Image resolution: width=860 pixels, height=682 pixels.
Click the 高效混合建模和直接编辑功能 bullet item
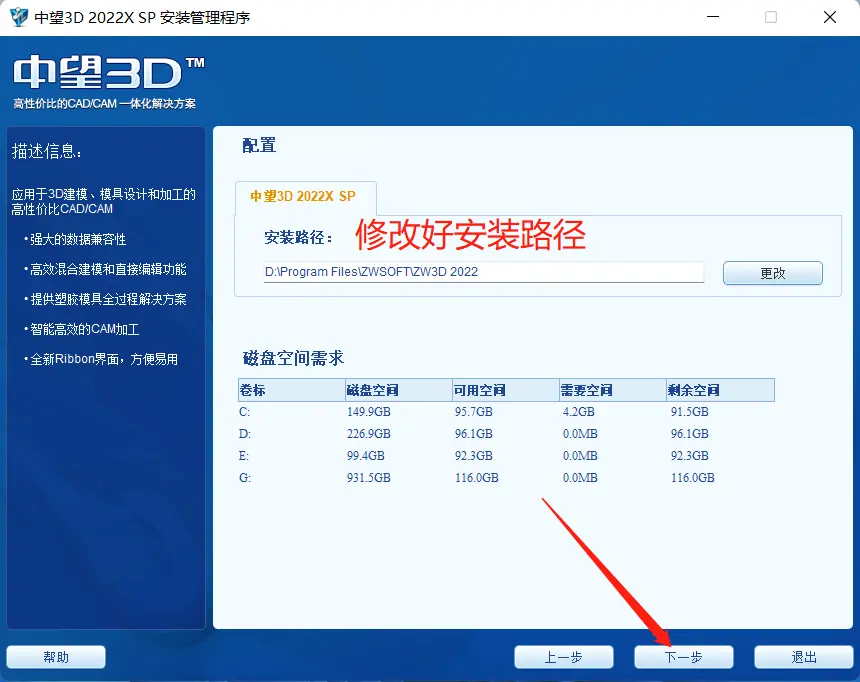[x=105, y=269]
